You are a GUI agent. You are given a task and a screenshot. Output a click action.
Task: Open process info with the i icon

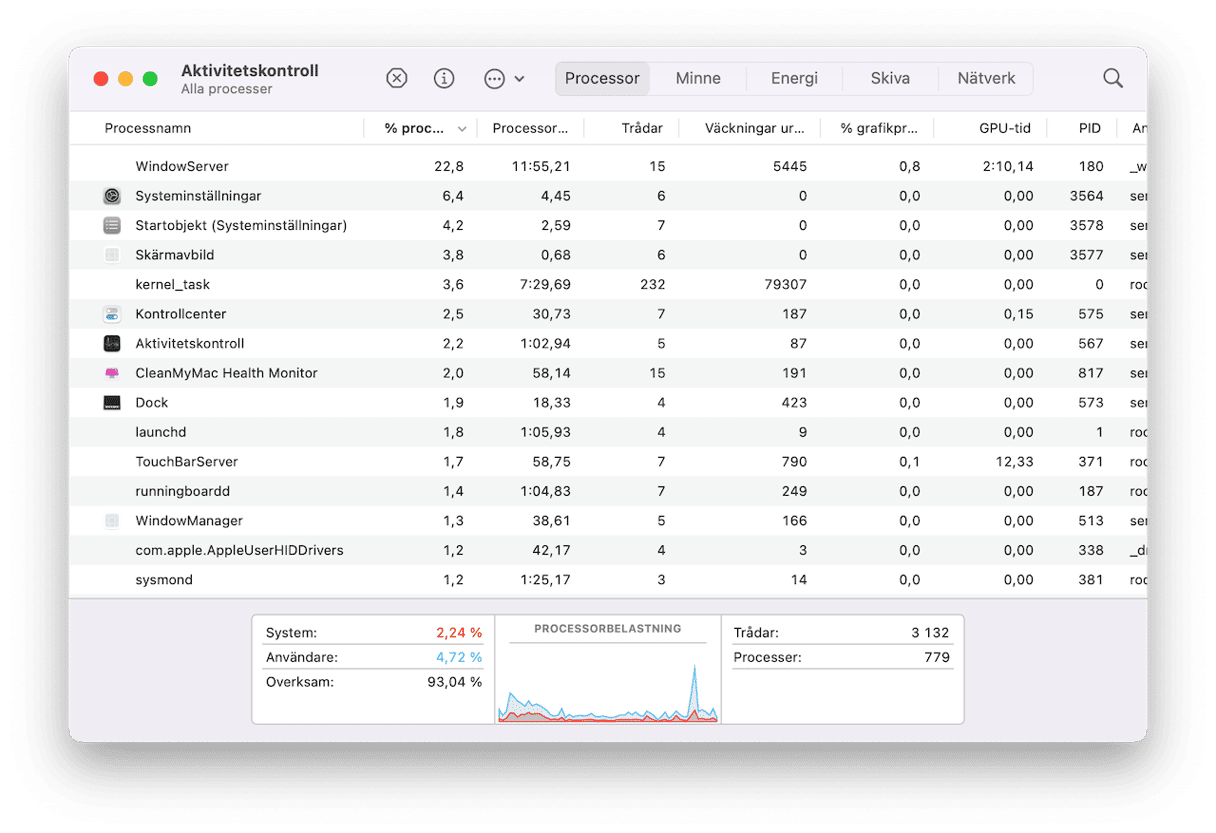444,78
